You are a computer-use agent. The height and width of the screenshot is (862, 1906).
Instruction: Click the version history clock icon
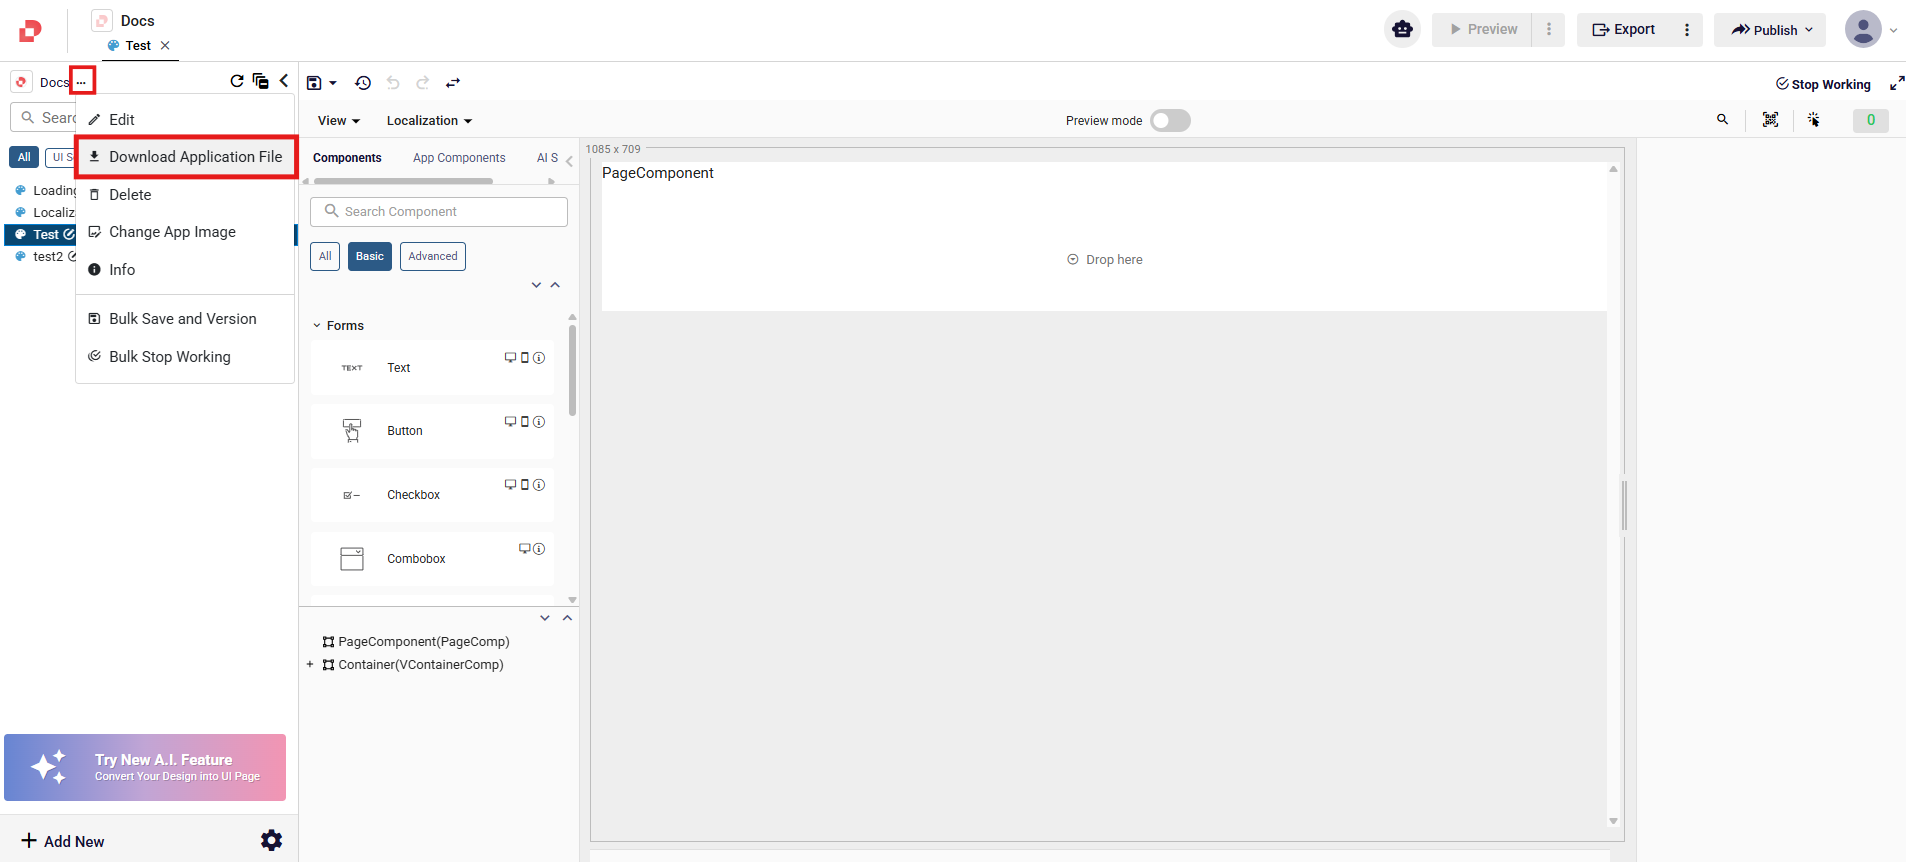[363, 83]
